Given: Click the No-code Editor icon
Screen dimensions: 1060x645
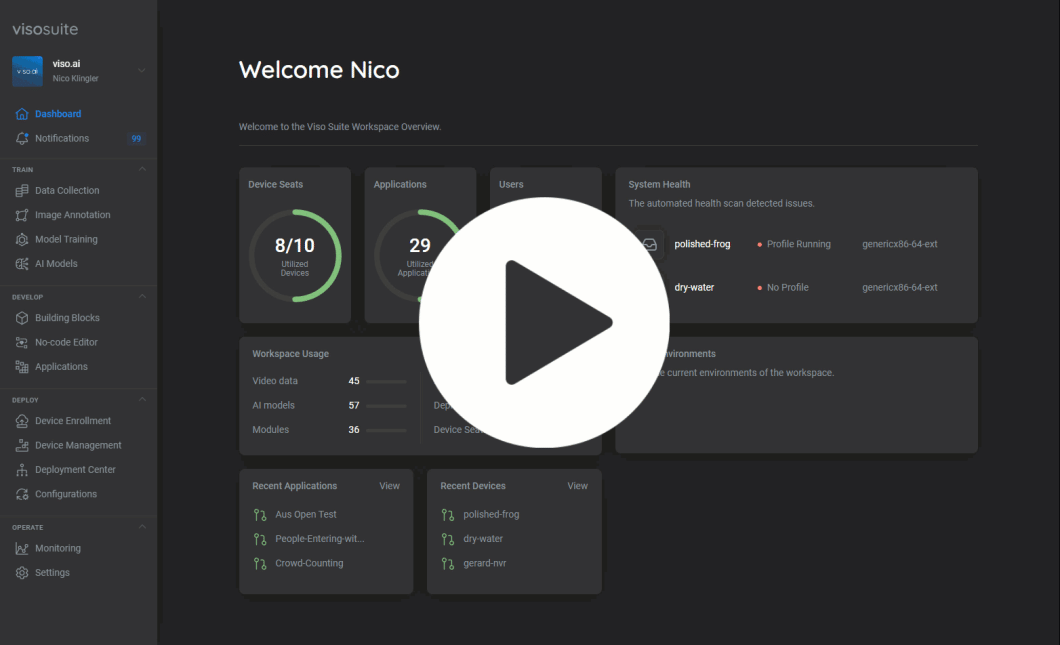Looking at the screenshot, I should (x=22, y=342).
